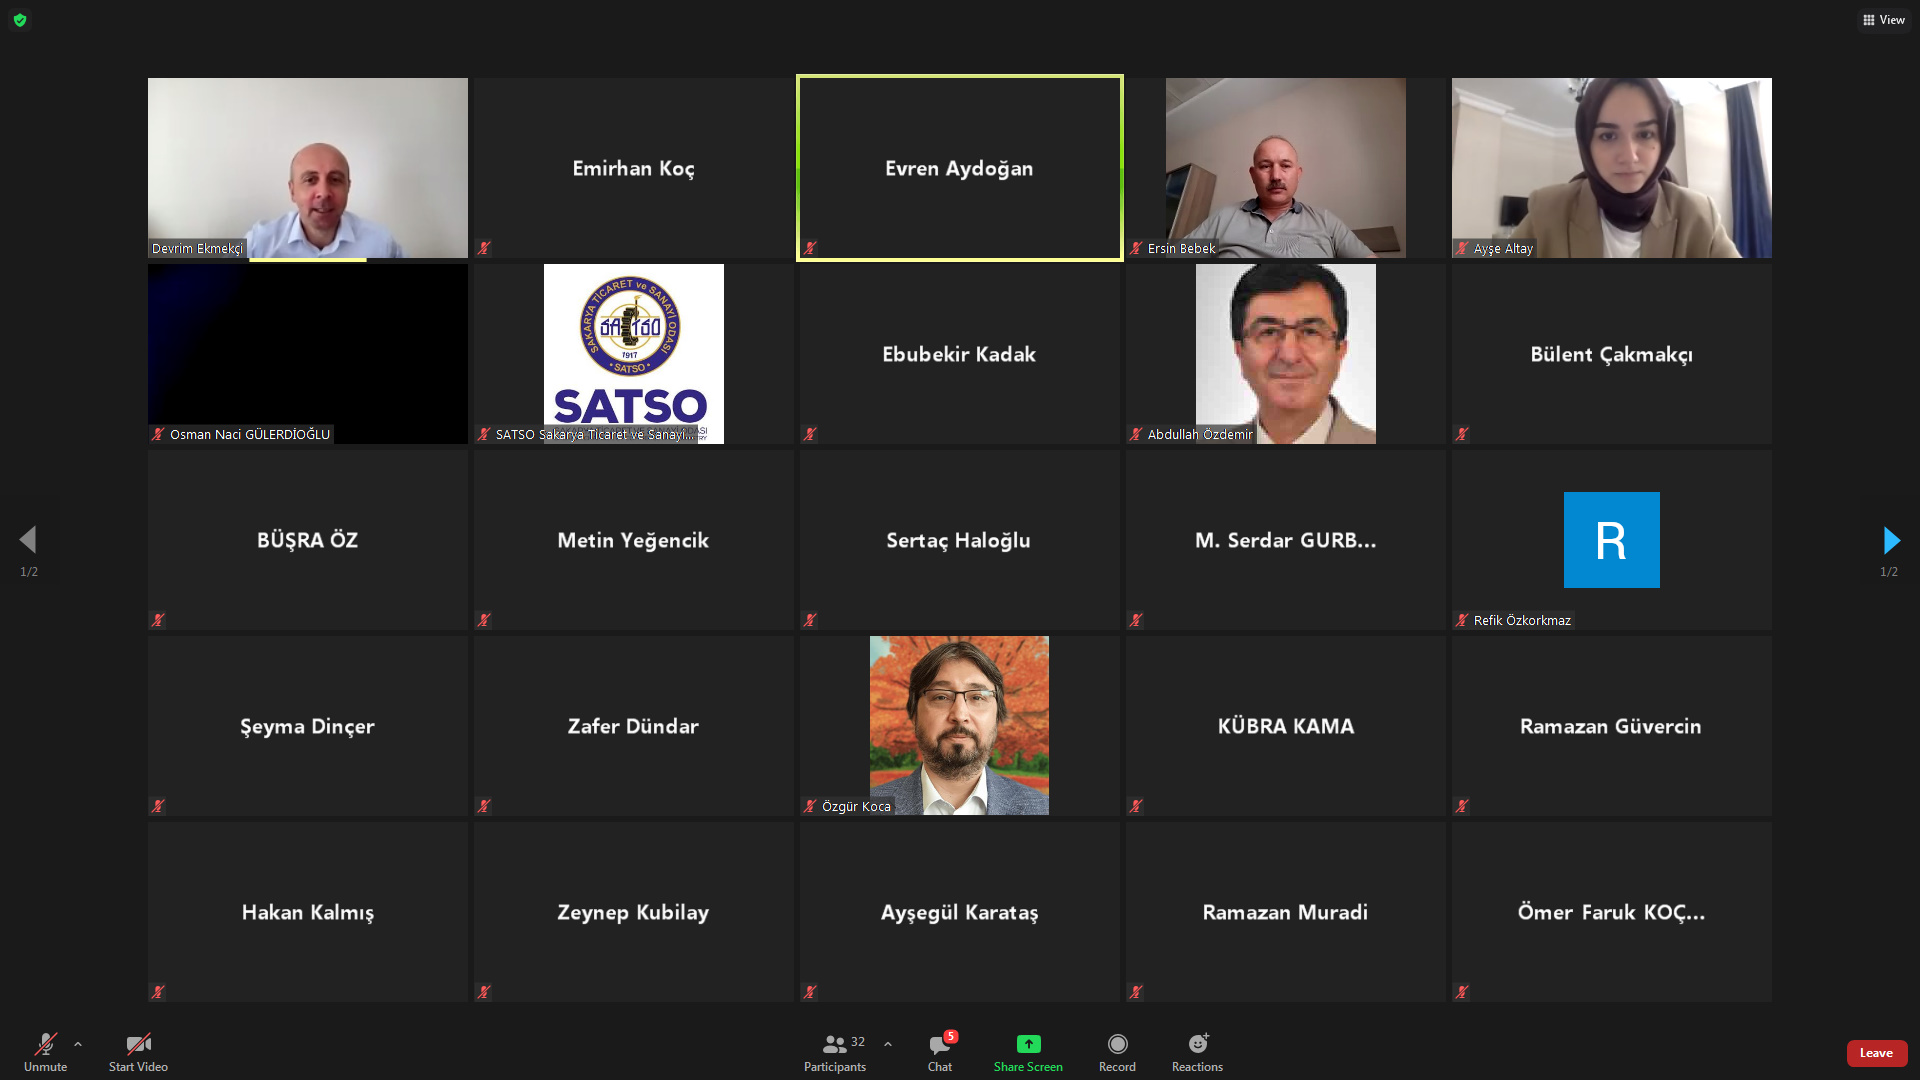
Task: Select Devrim Ekmekçi's video tile
Action: coord(307,167)
